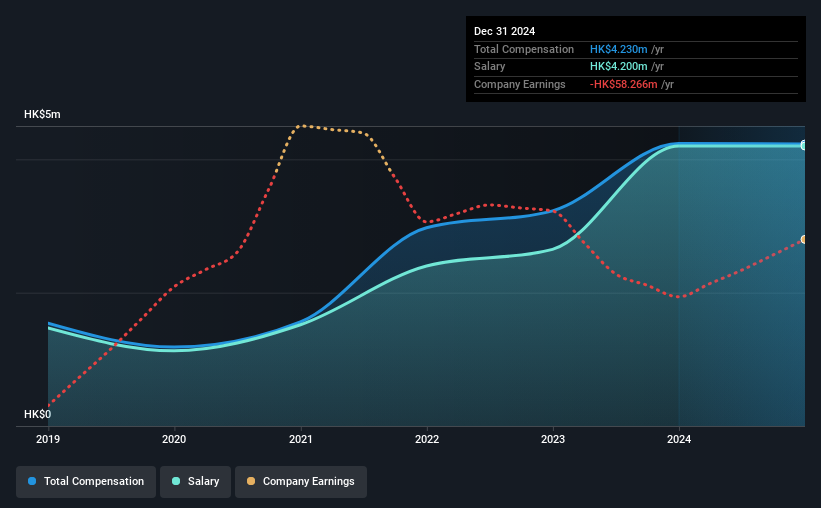Click the 2021 x-axis label

point(301,439)
